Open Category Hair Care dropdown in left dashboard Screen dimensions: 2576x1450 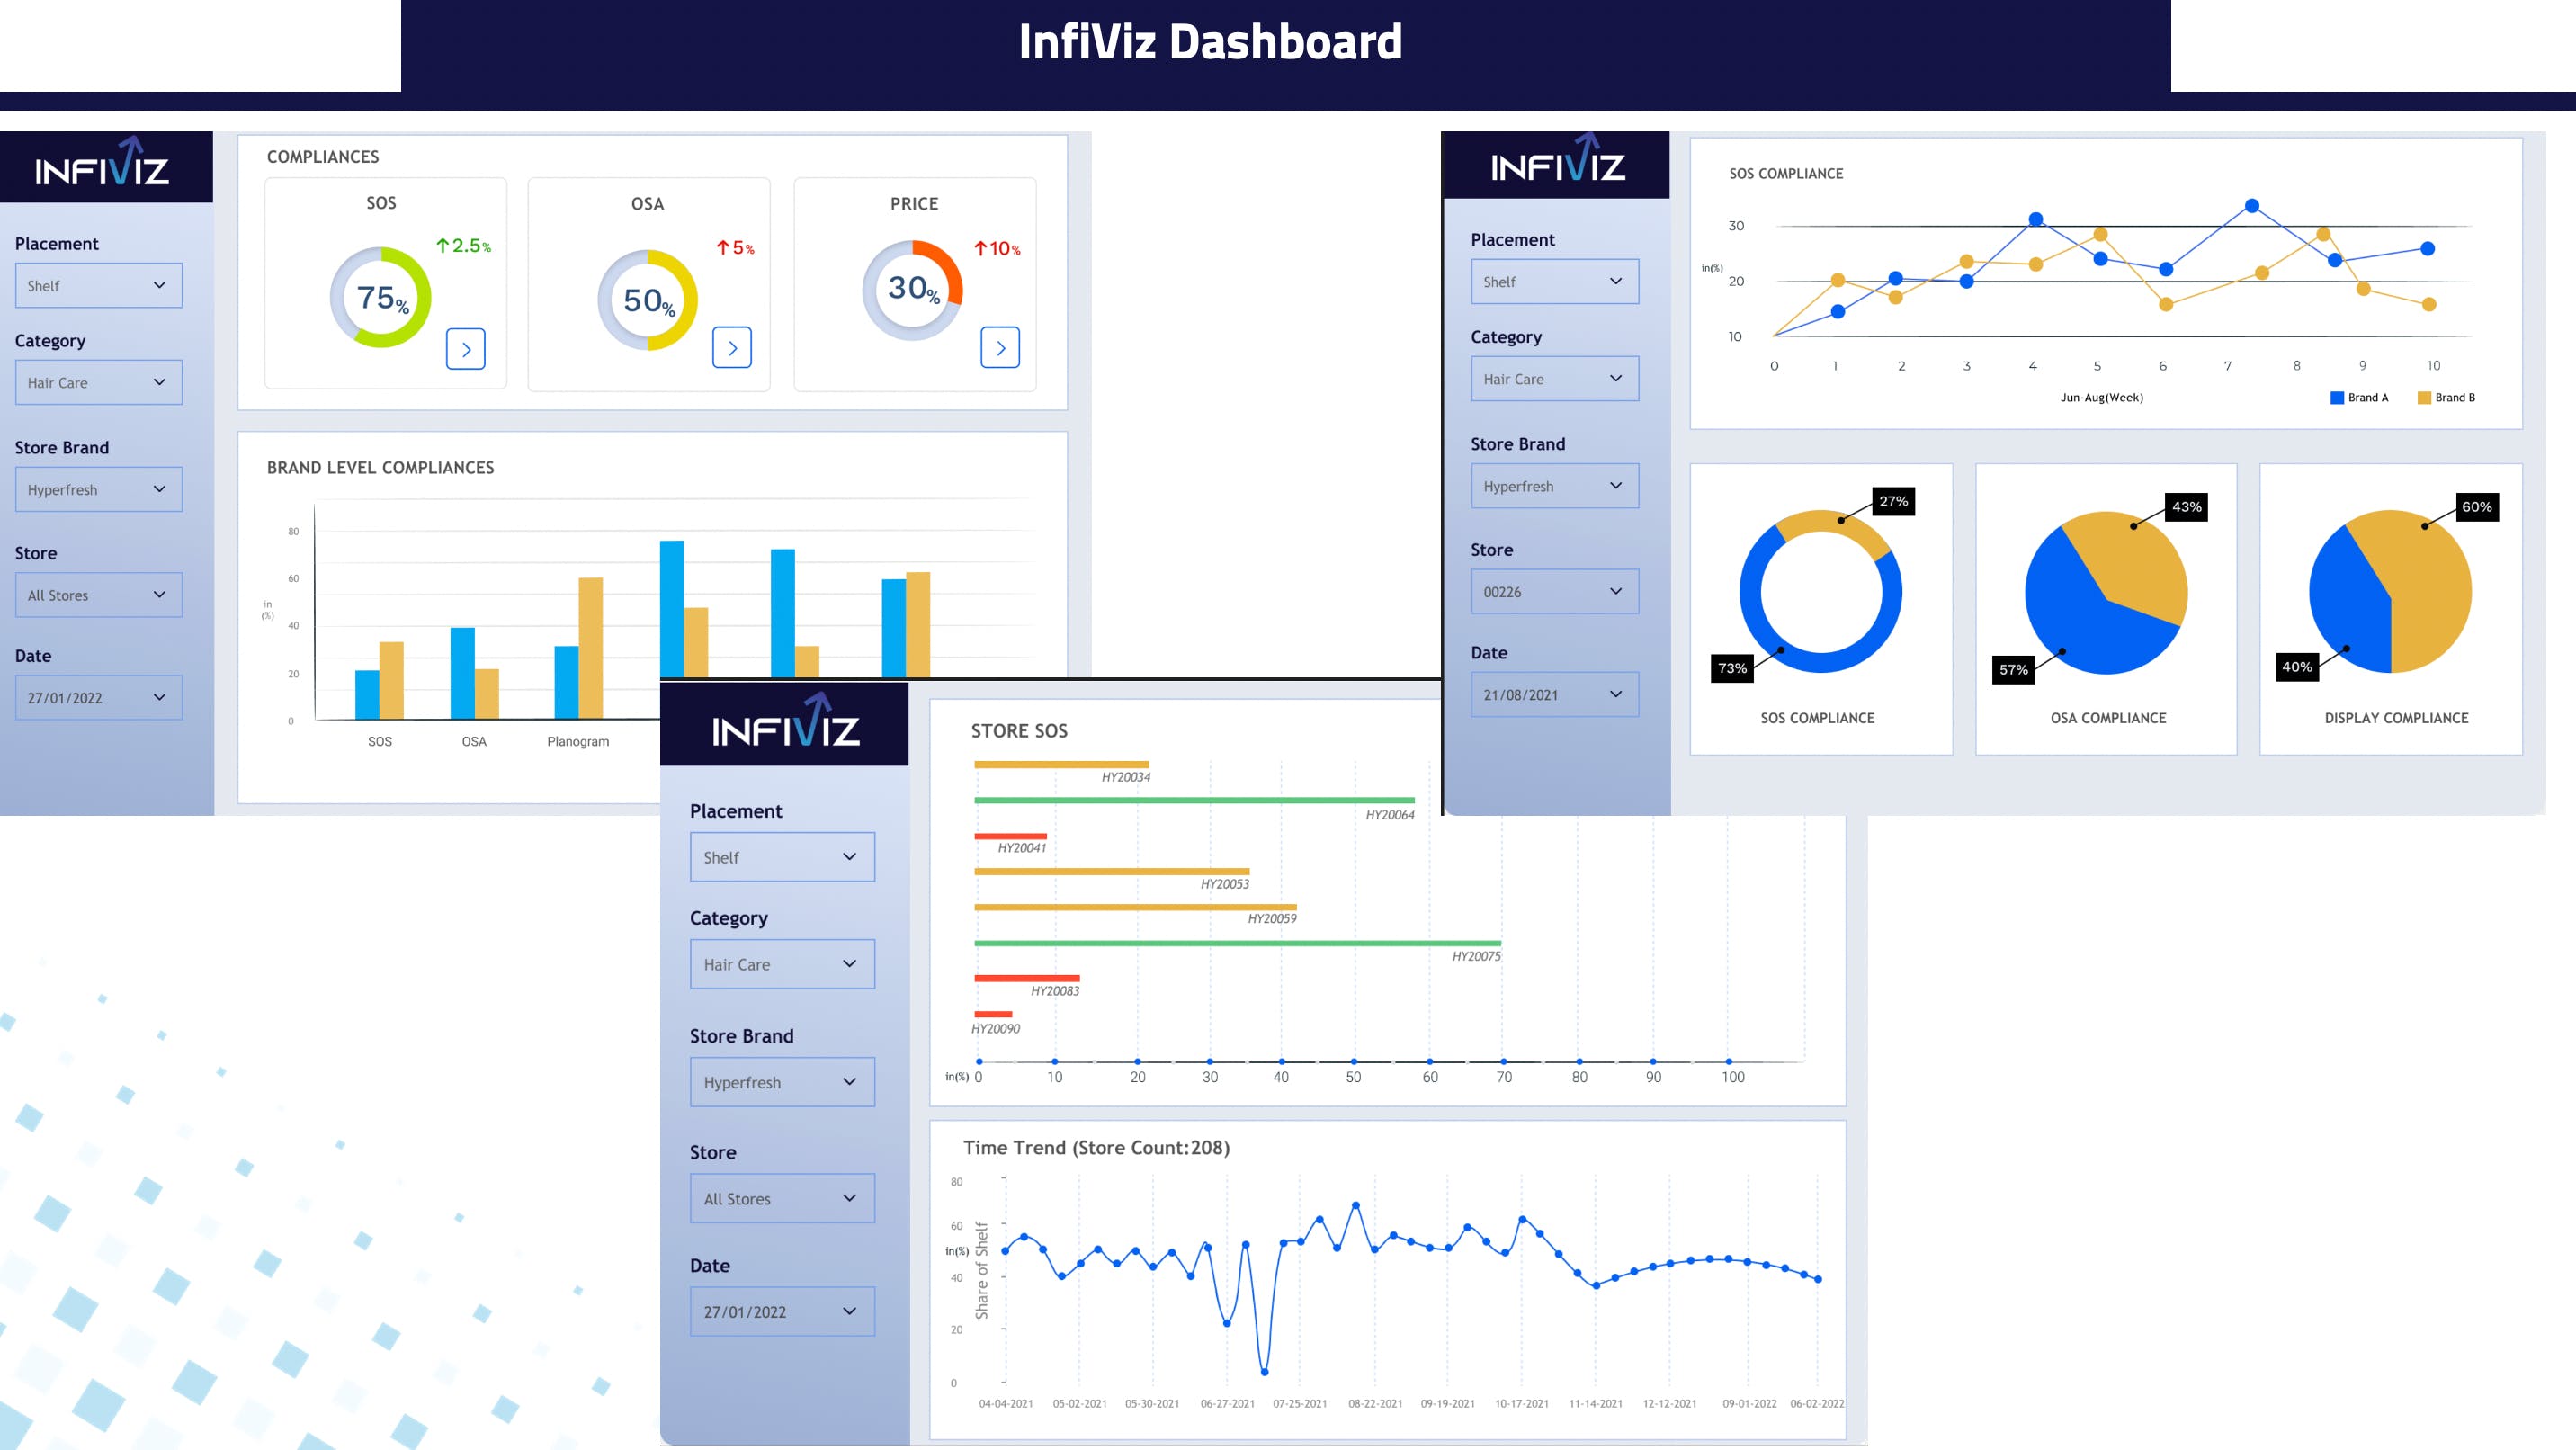tap(98, 382)
